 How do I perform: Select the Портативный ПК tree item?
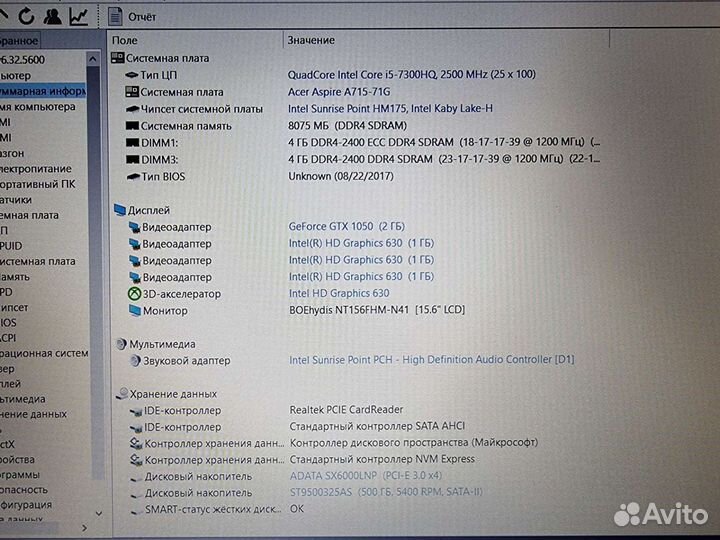[x=38, y=184]
